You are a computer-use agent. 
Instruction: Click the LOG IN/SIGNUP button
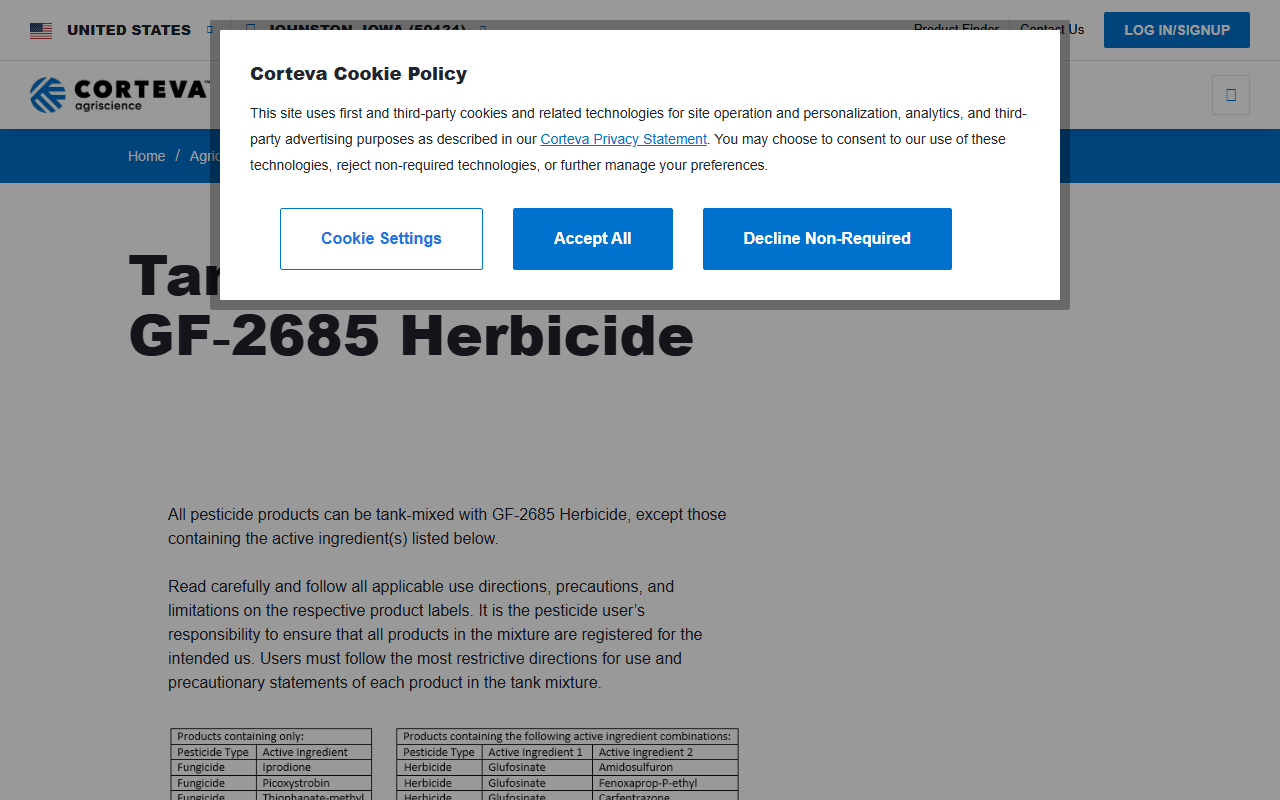click(1177, 30)
